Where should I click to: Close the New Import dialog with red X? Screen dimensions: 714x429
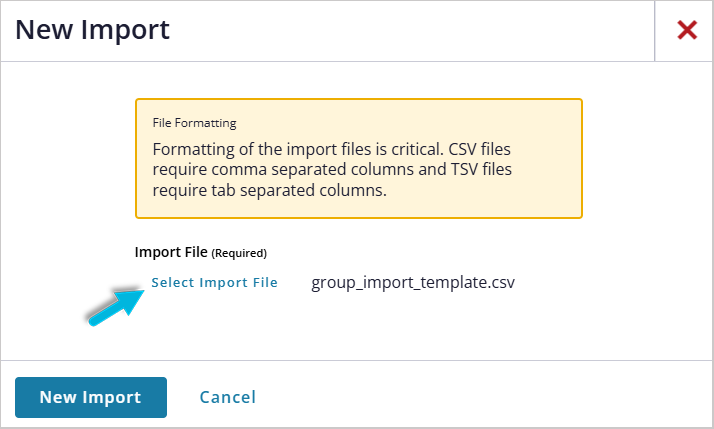(x=686, y=30)
